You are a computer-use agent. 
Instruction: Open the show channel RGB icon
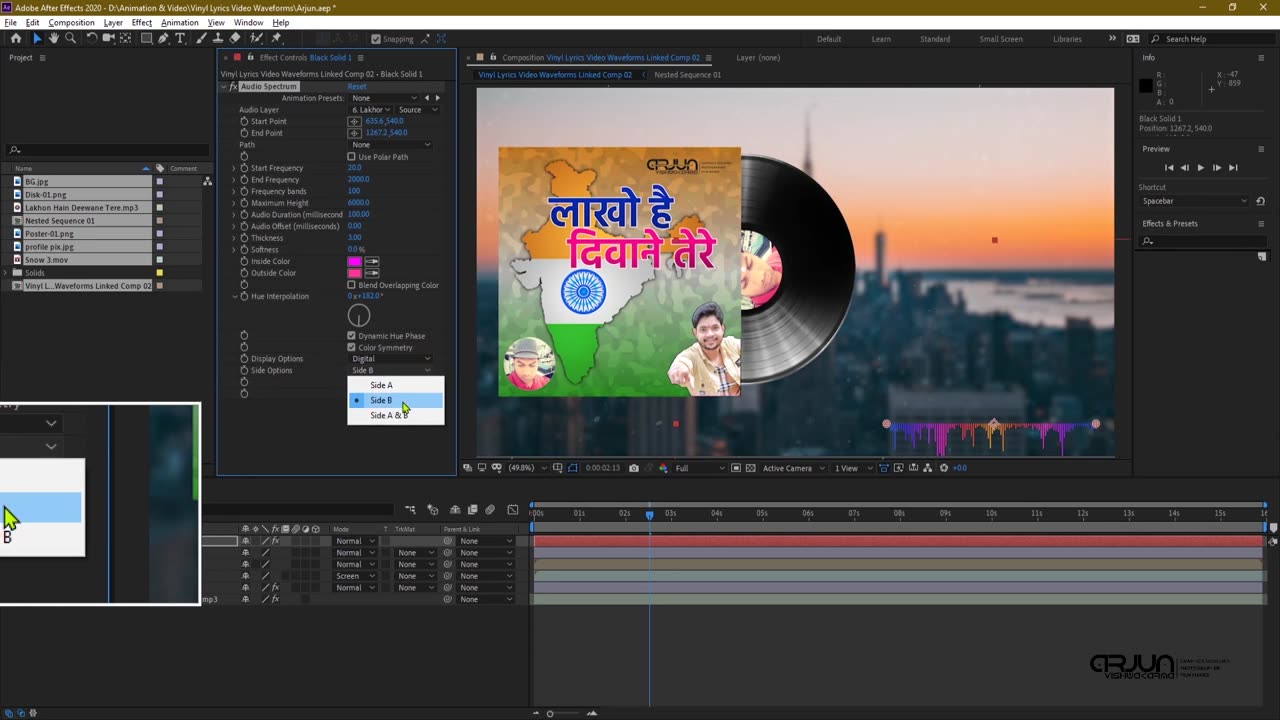[663, 468]
